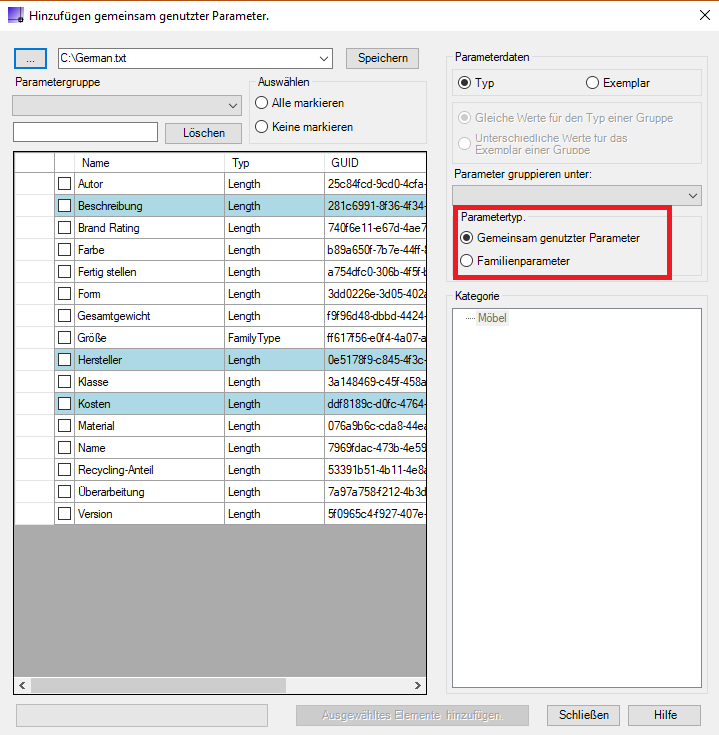This screenshot has width=719, height=735.
Task: Check the Beschreibung parameter checkbox
Action: tap(65, 206)
